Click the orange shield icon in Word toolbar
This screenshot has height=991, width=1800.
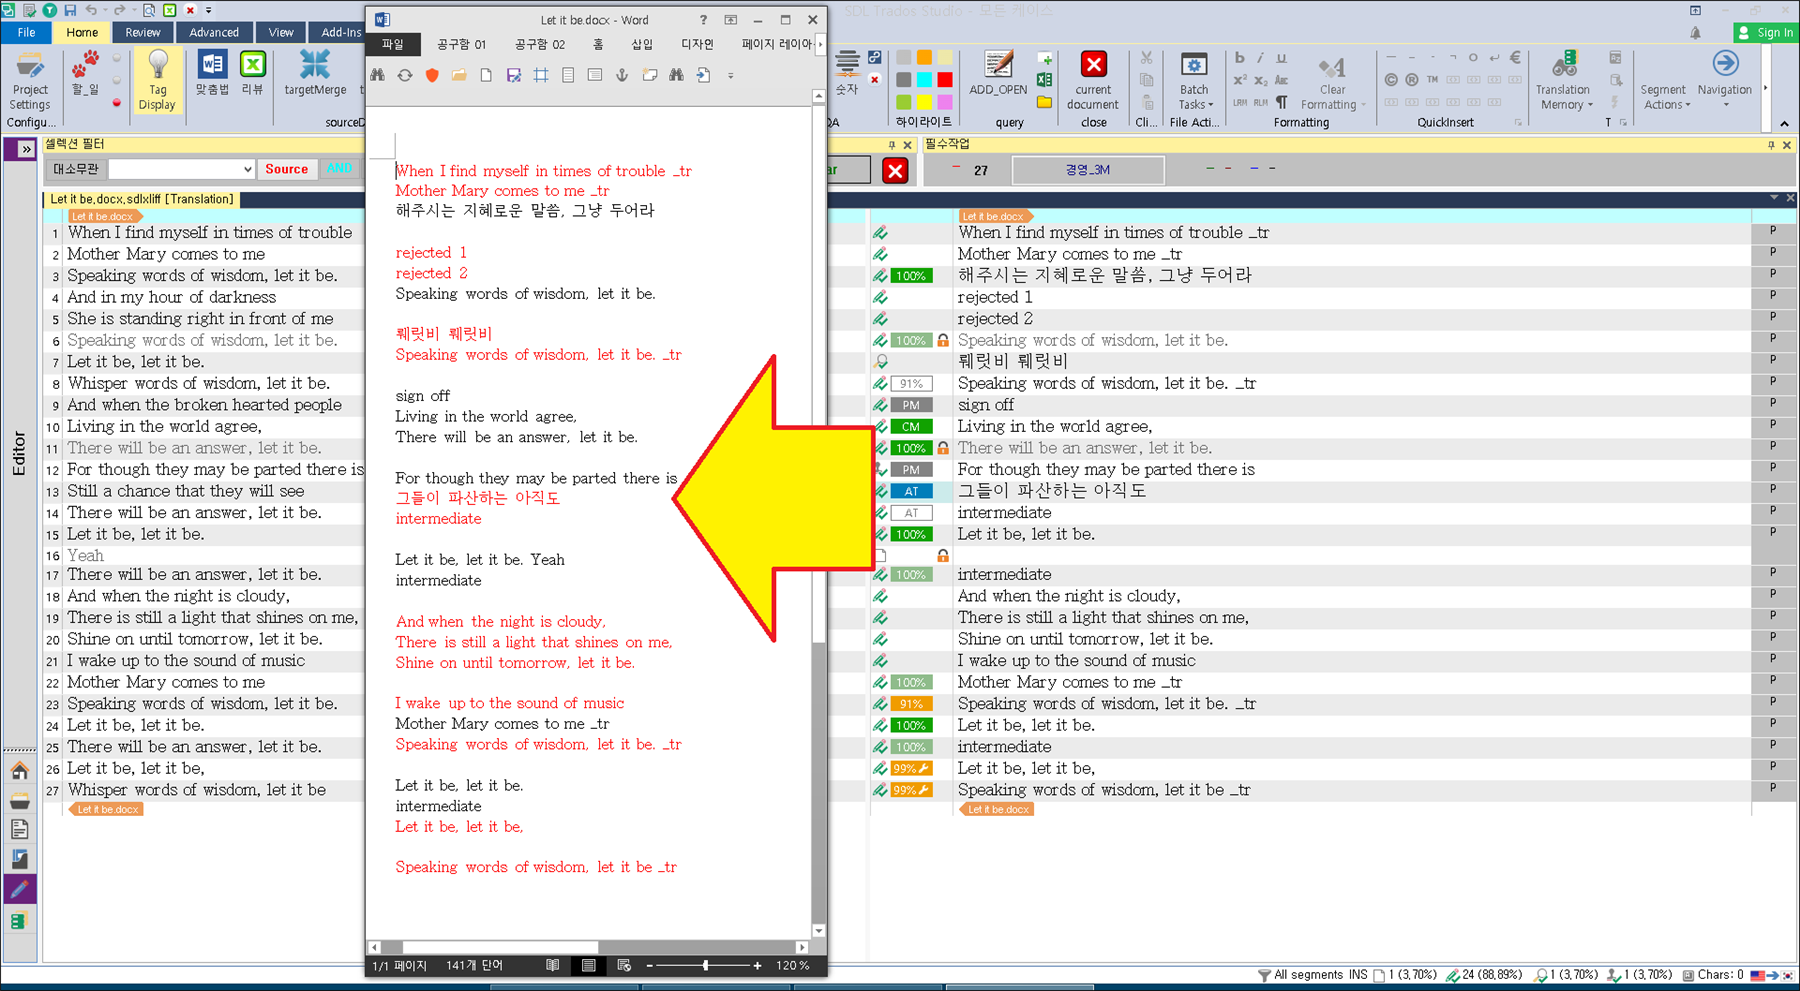click(432, 76)
